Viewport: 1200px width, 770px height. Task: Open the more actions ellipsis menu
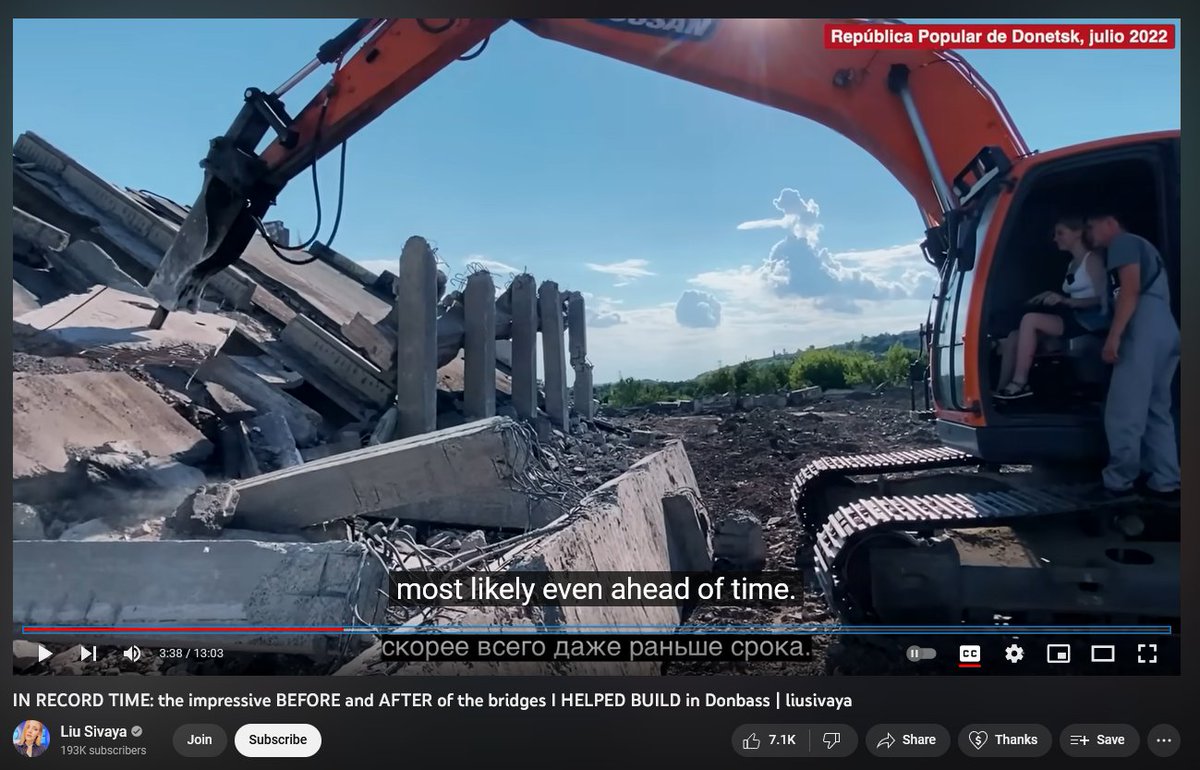click(1163, 740)
